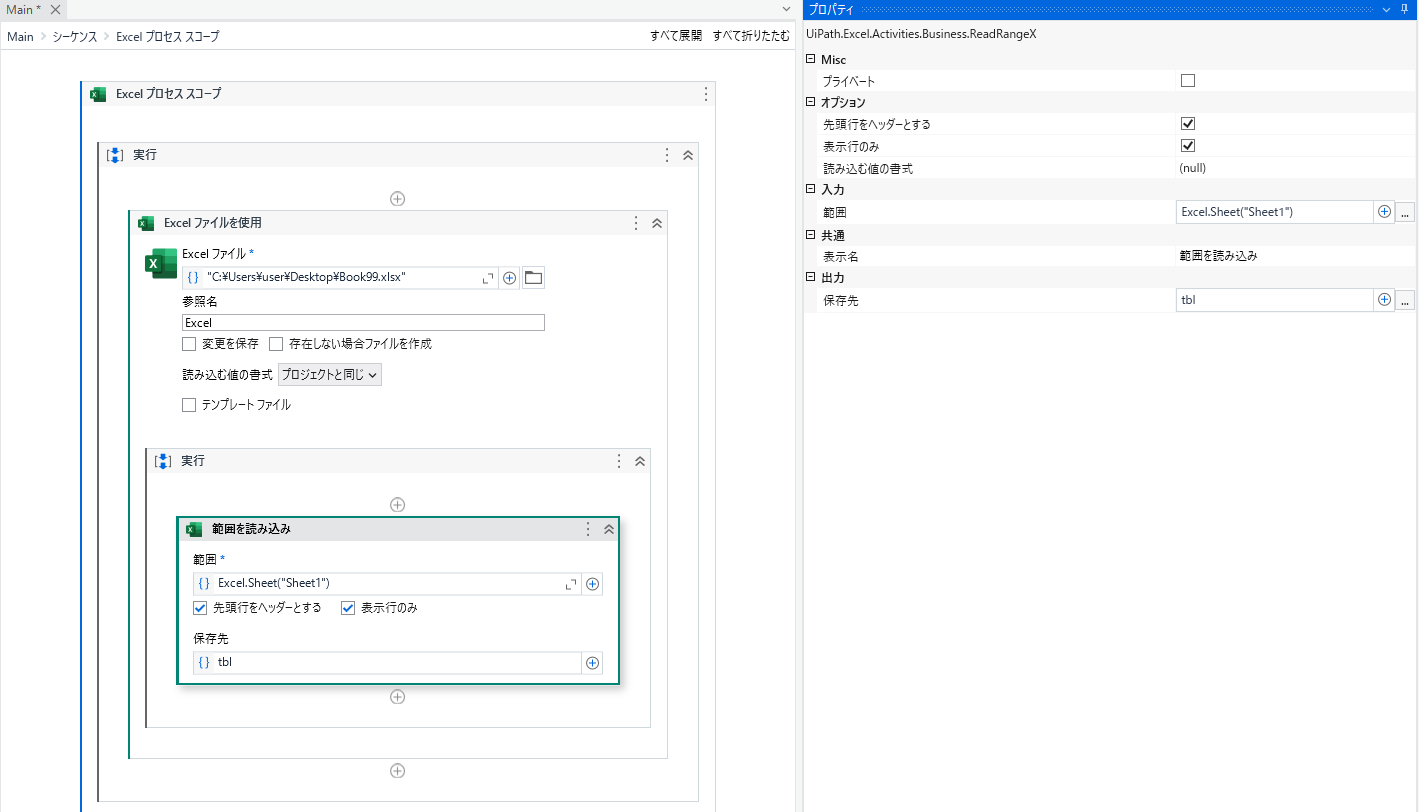
Task: Open options menu of Excel プロセス スコープ
Action: click(706, 94)
